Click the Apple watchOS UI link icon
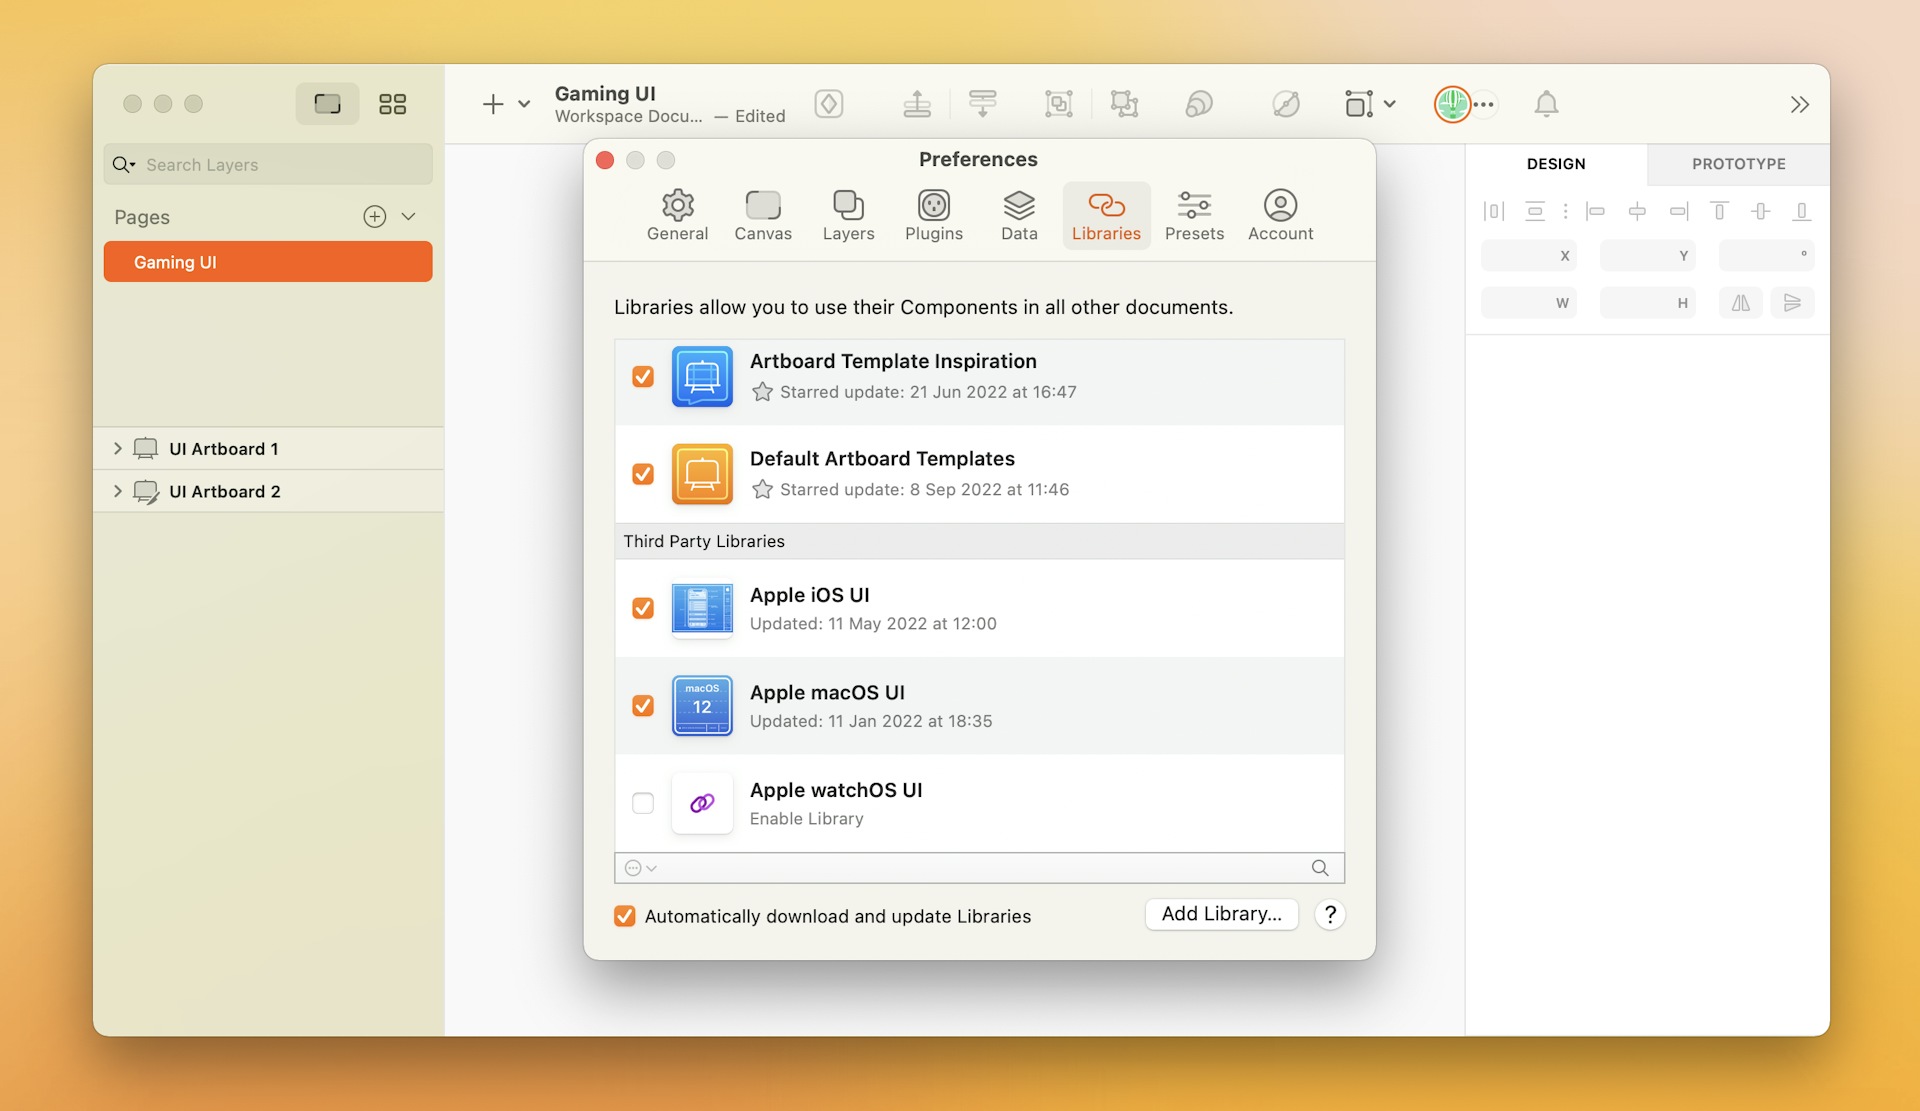 pos(702,803)
